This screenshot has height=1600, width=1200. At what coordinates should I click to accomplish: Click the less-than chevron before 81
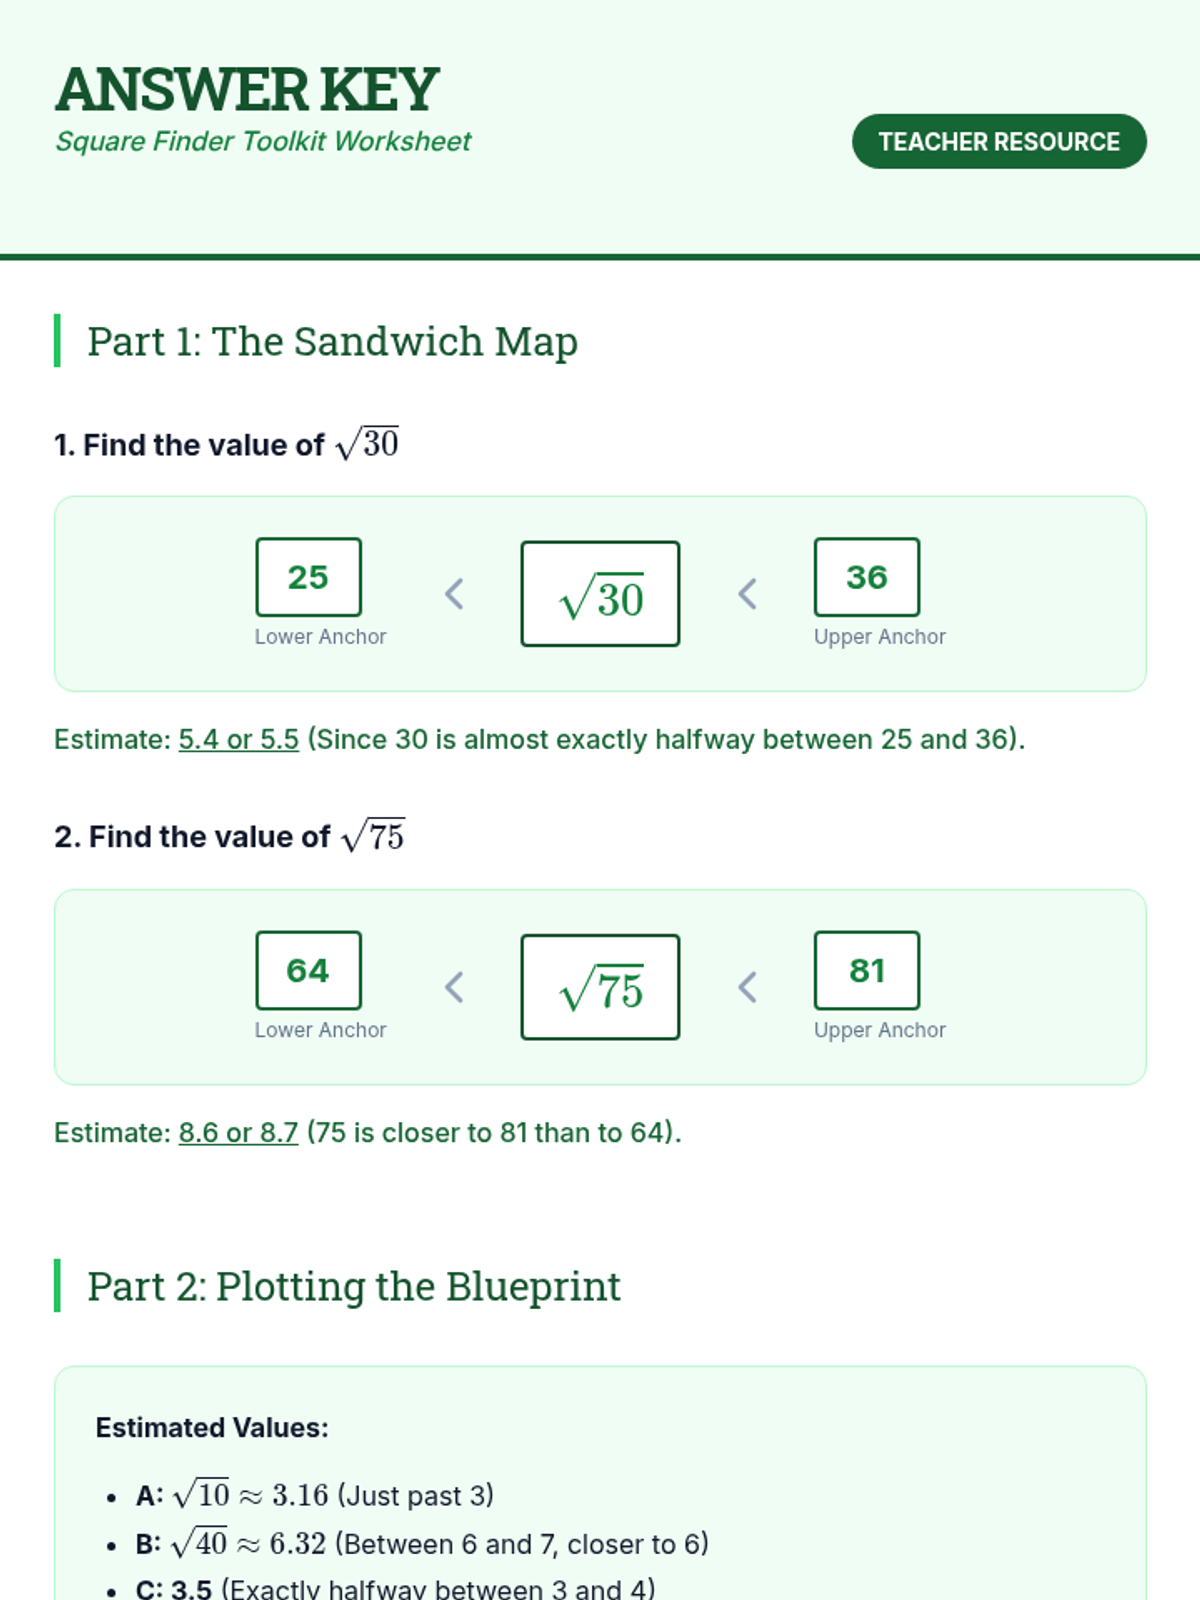(x=747, y=987)
